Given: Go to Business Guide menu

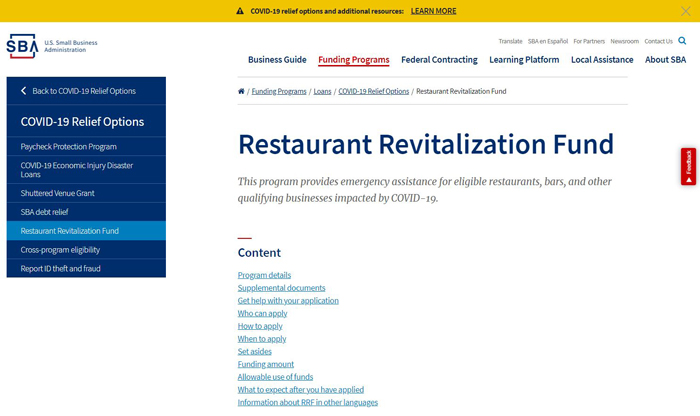Looking at the screenshot, I should [x=277, y=60].
